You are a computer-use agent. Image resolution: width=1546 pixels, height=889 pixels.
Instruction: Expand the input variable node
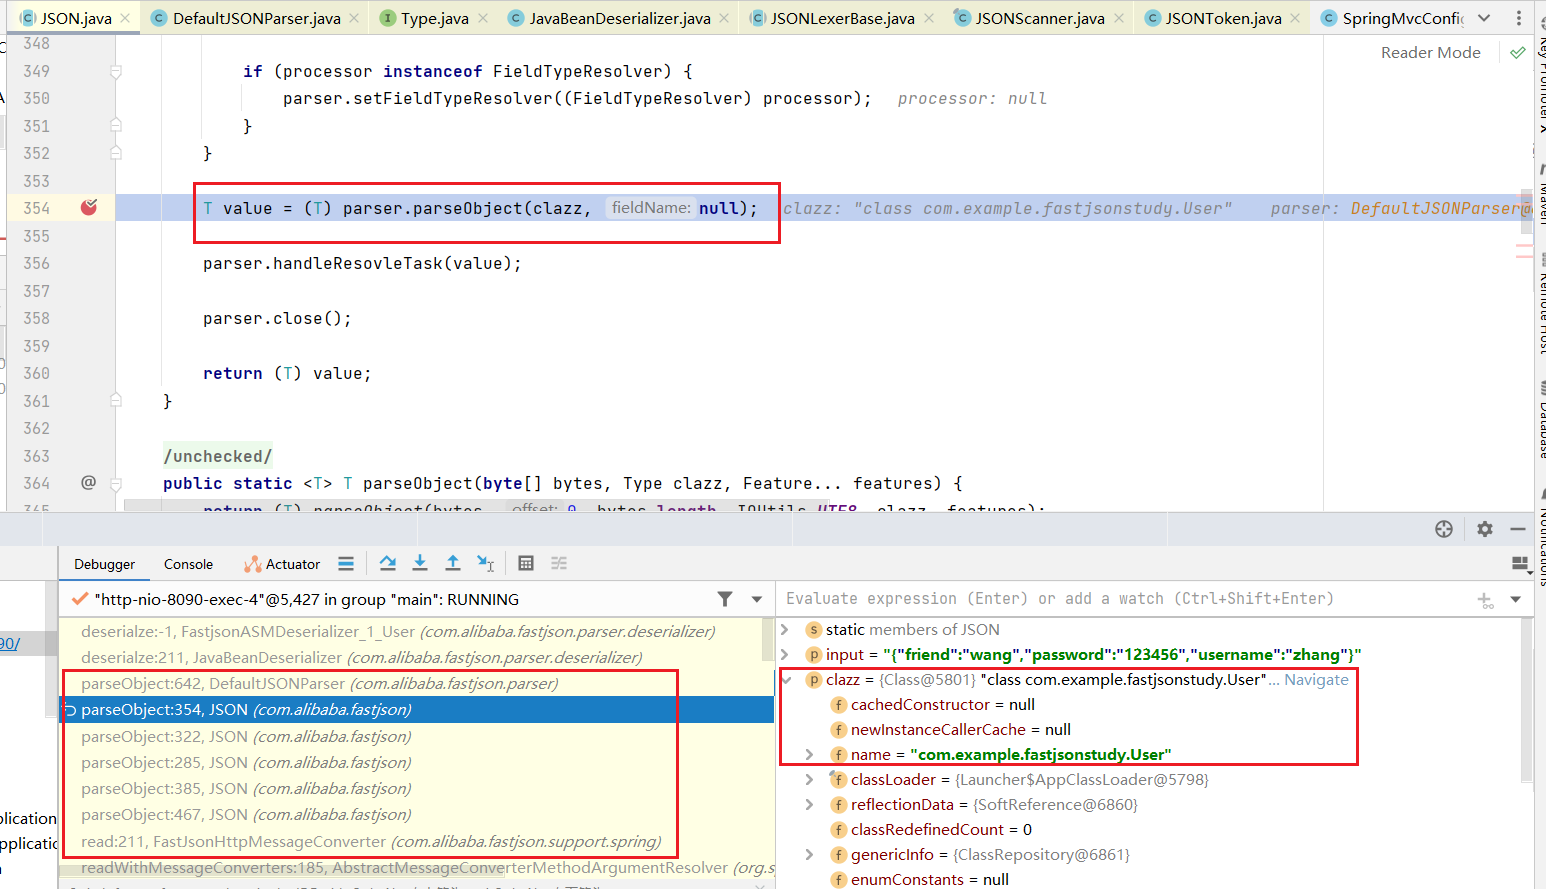click(x=786, y=654)
